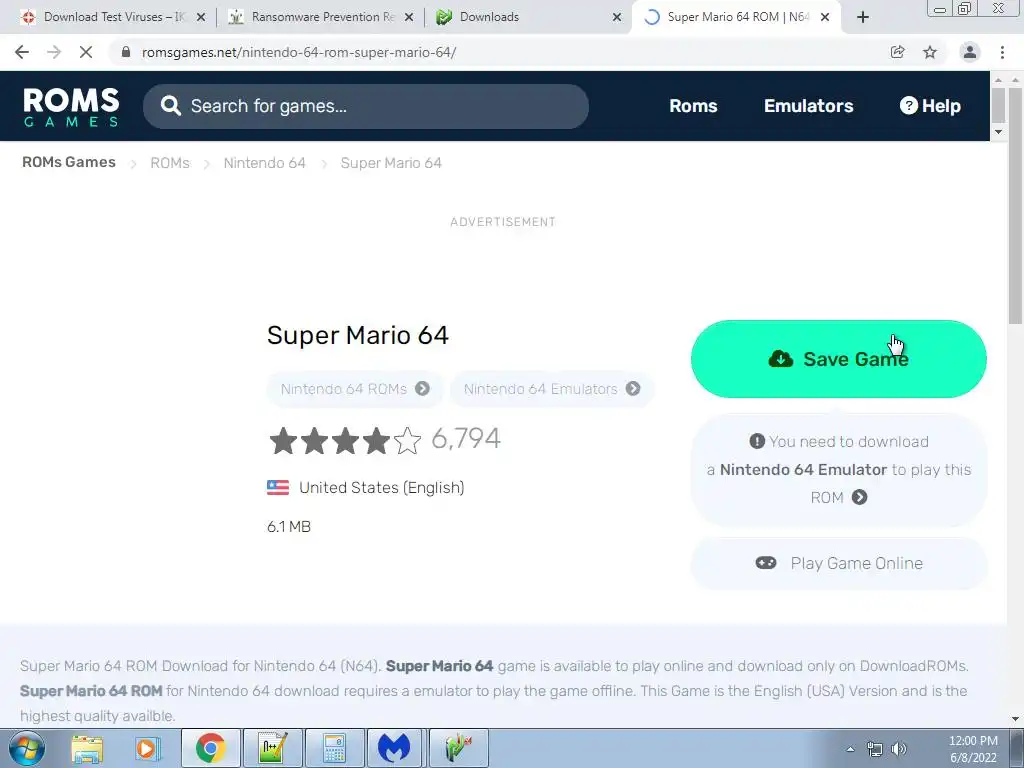Focus the Search for games field
Image resolution: width=1024 pixels, height=768 pixels.
366,106
